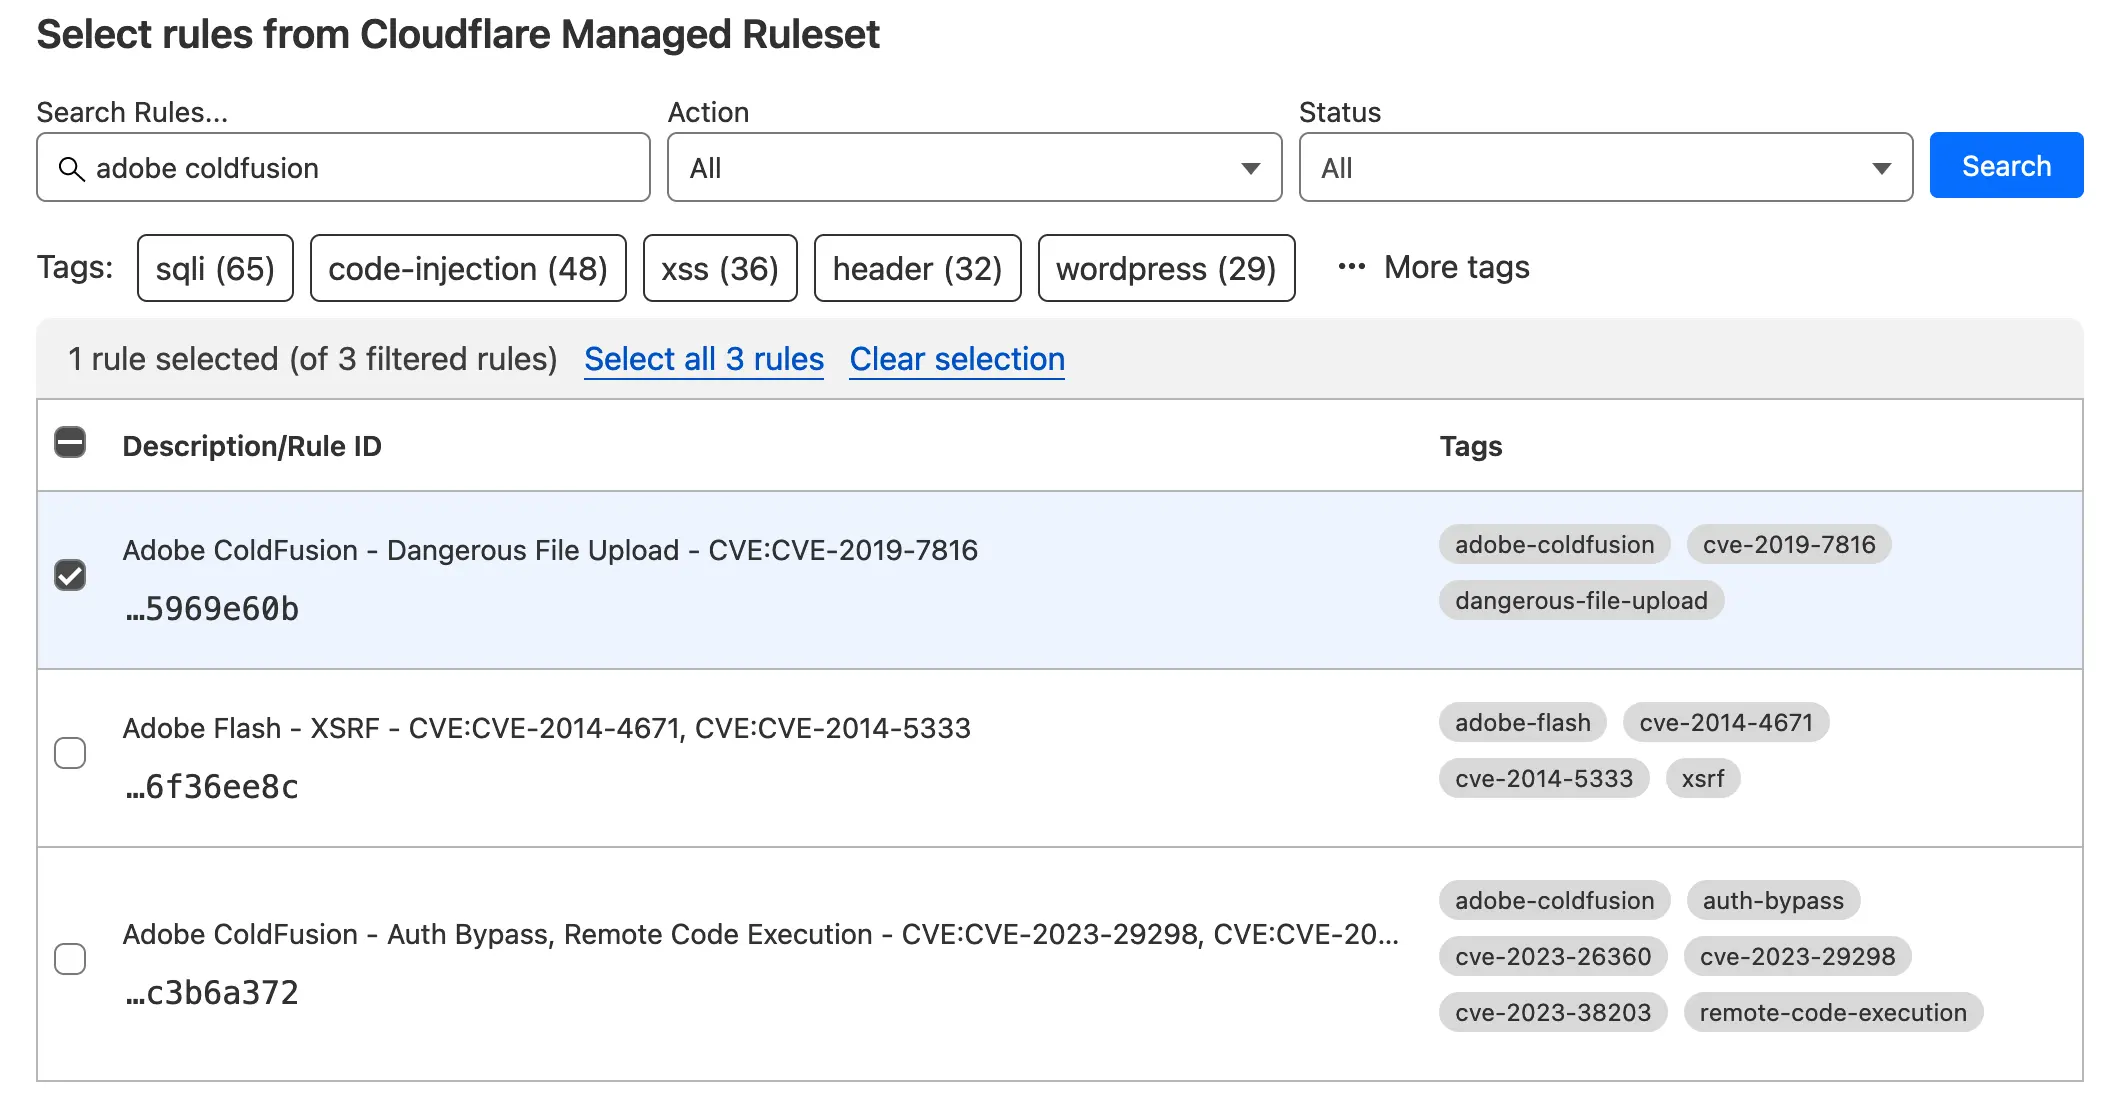Click Select all 3 rules link
This screenshot has width=2108, height=1108.
(x=704, y=359)
